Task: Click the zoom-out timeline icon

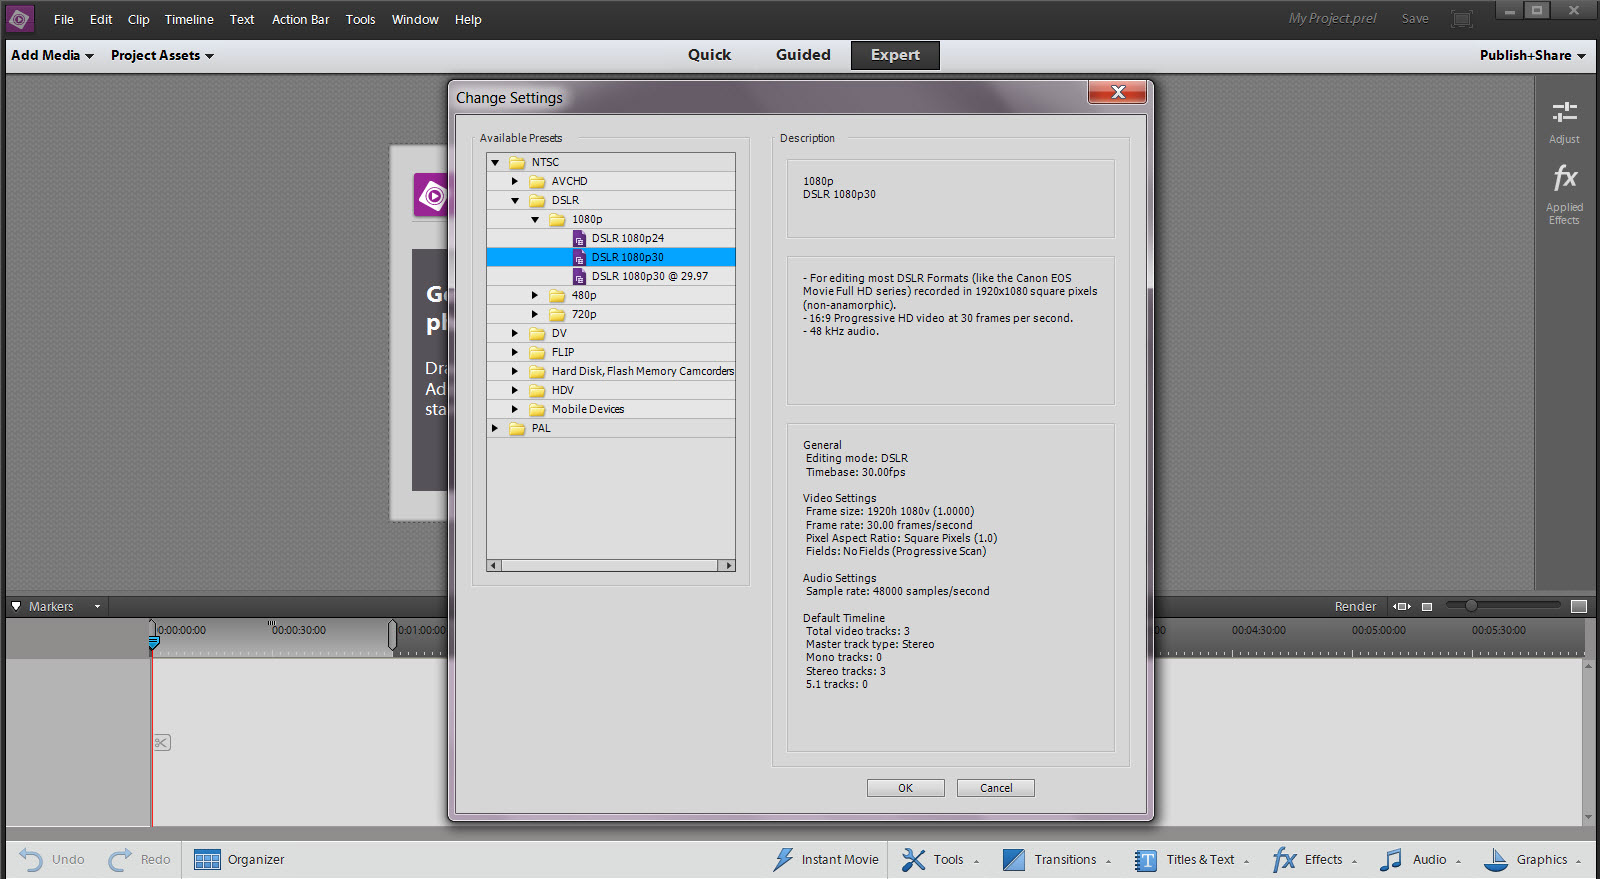Action: click(1427, 606)
